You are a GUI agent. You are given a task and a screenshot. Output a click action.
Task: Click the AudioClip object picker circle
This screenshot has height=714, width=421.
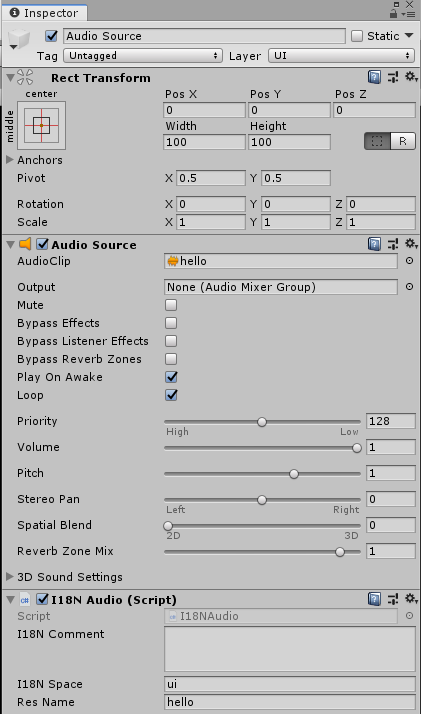[409, 261]
